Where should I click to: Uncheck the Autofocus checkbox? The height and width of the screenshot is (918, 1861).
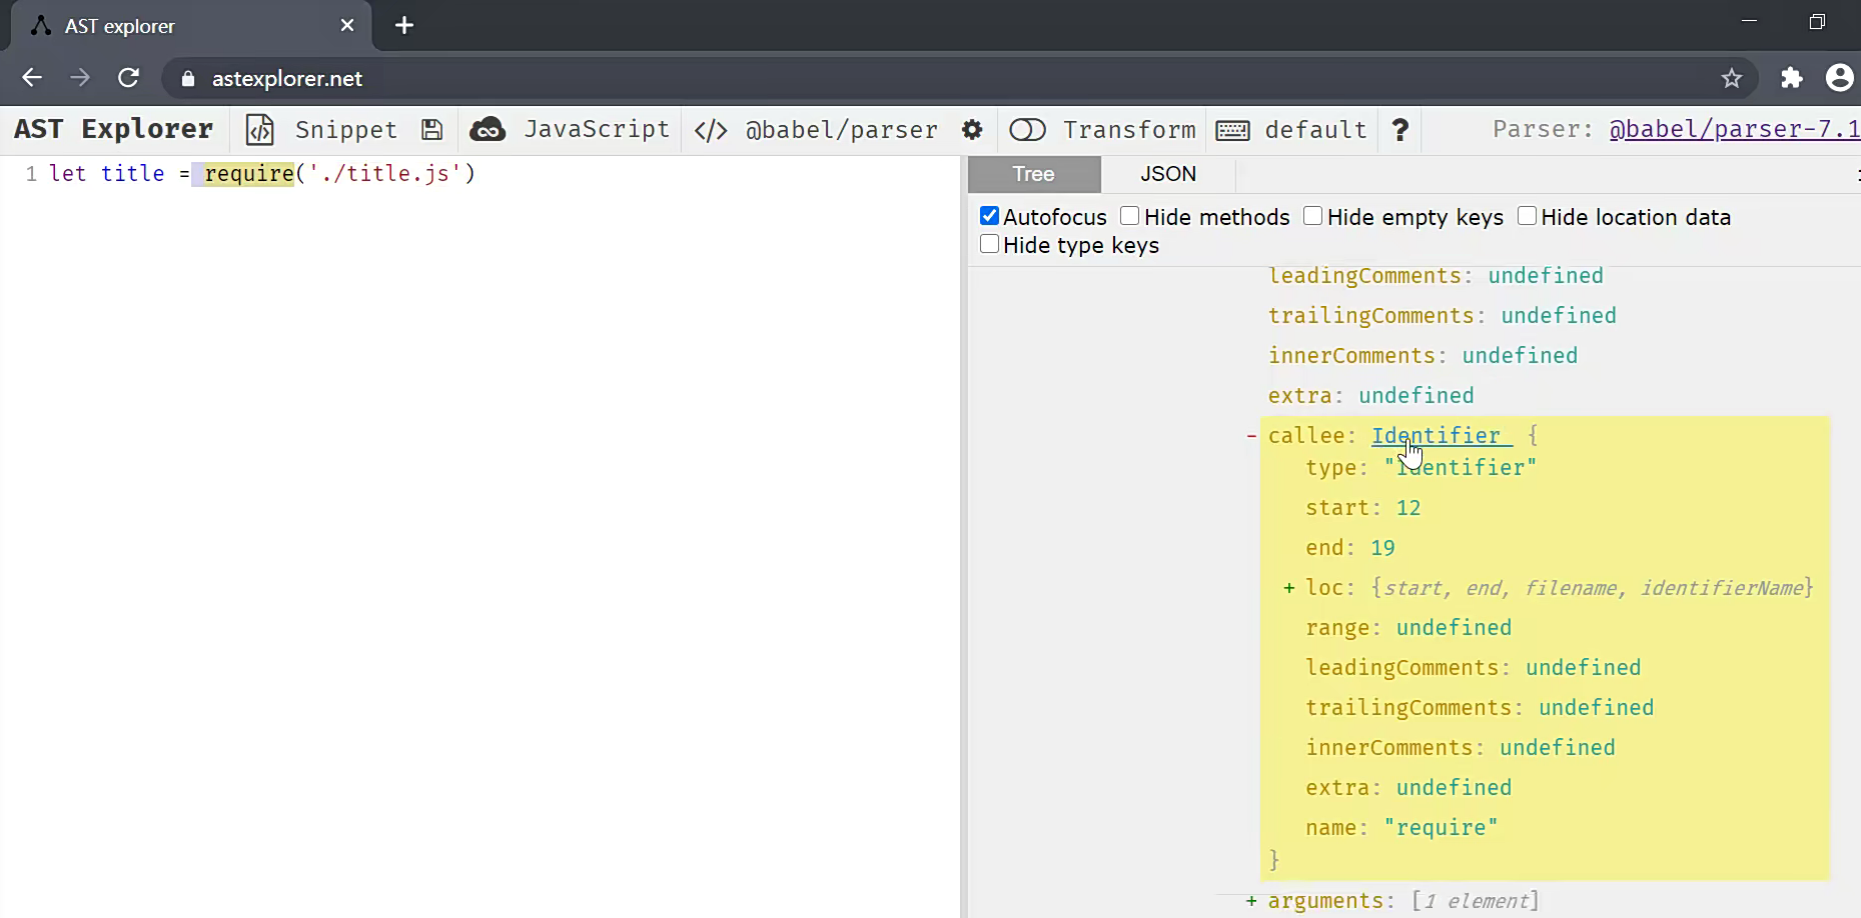(x=990, y=216)
